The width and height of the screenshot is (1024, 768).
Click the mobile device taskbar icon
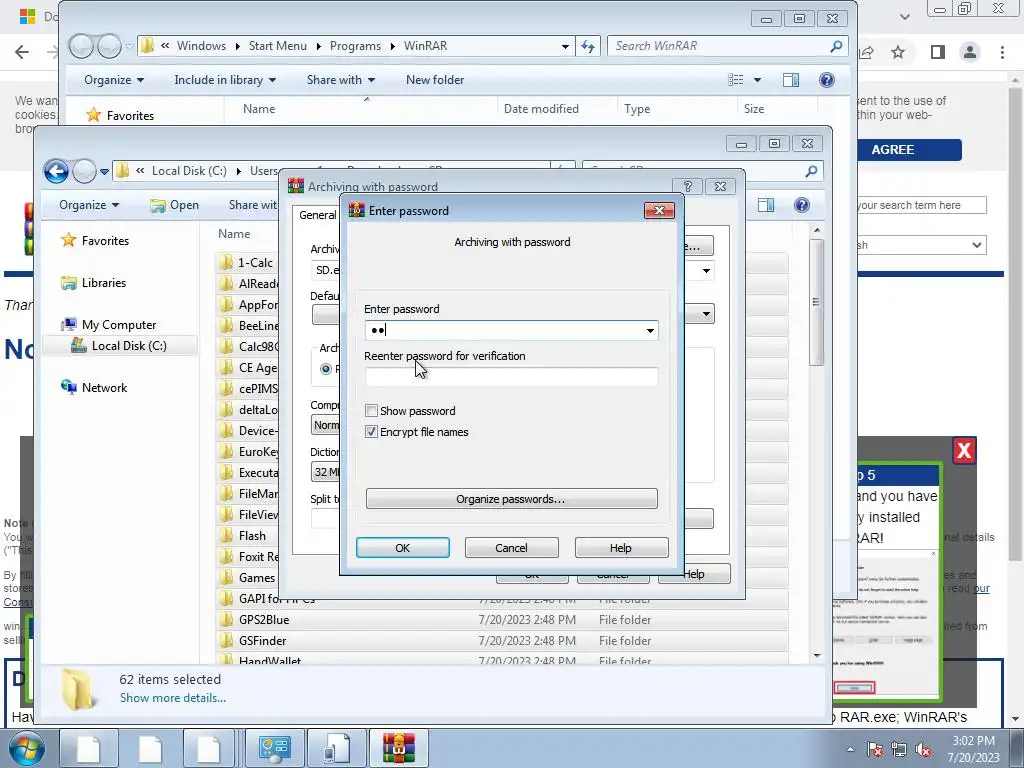pyautogui.click(x=336, y=748)
